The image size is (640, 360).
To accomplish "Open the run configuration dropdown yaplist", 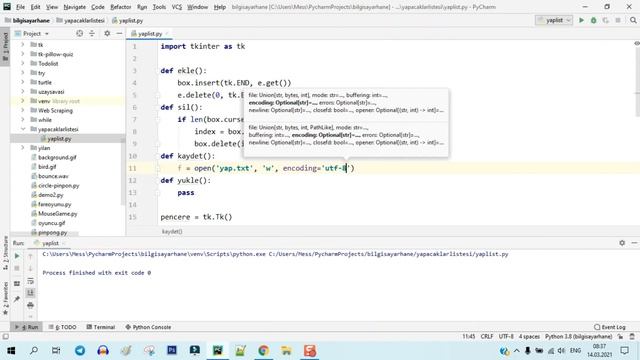I will tap(554, 20).
